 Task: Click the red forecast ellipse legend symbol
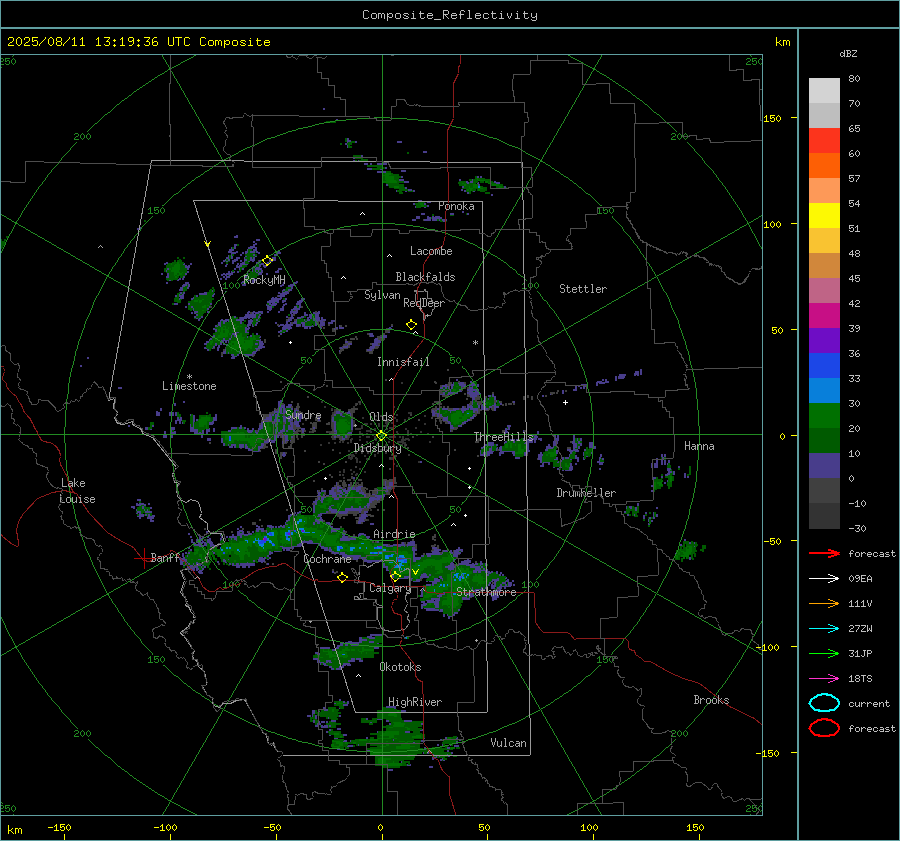[x=824, y=728]
